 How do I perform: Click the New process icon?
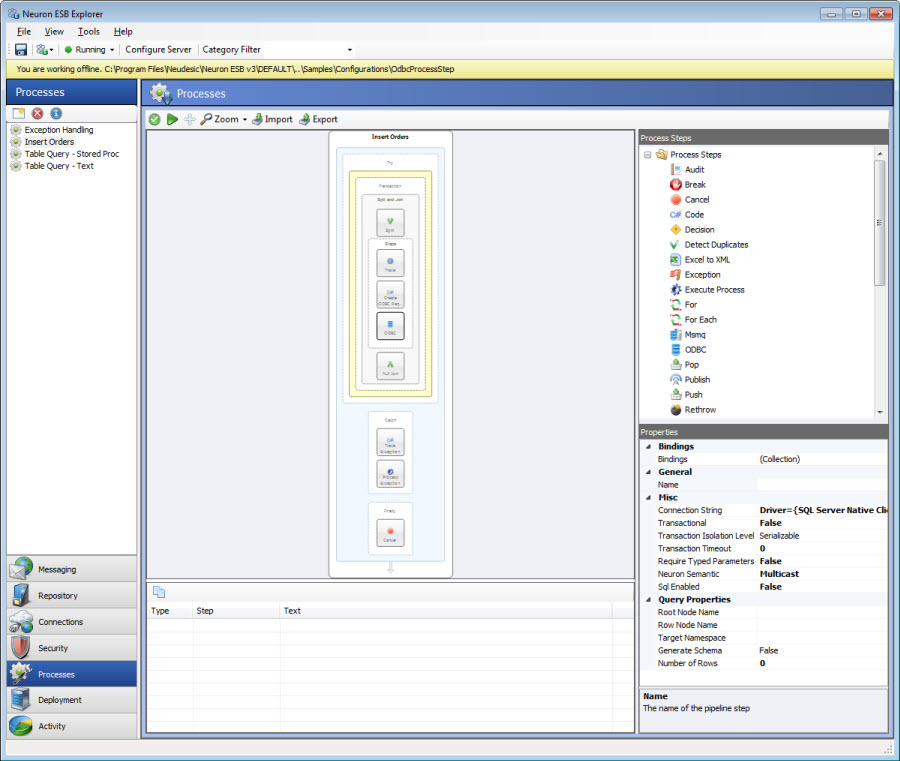(x=19, y=114)
